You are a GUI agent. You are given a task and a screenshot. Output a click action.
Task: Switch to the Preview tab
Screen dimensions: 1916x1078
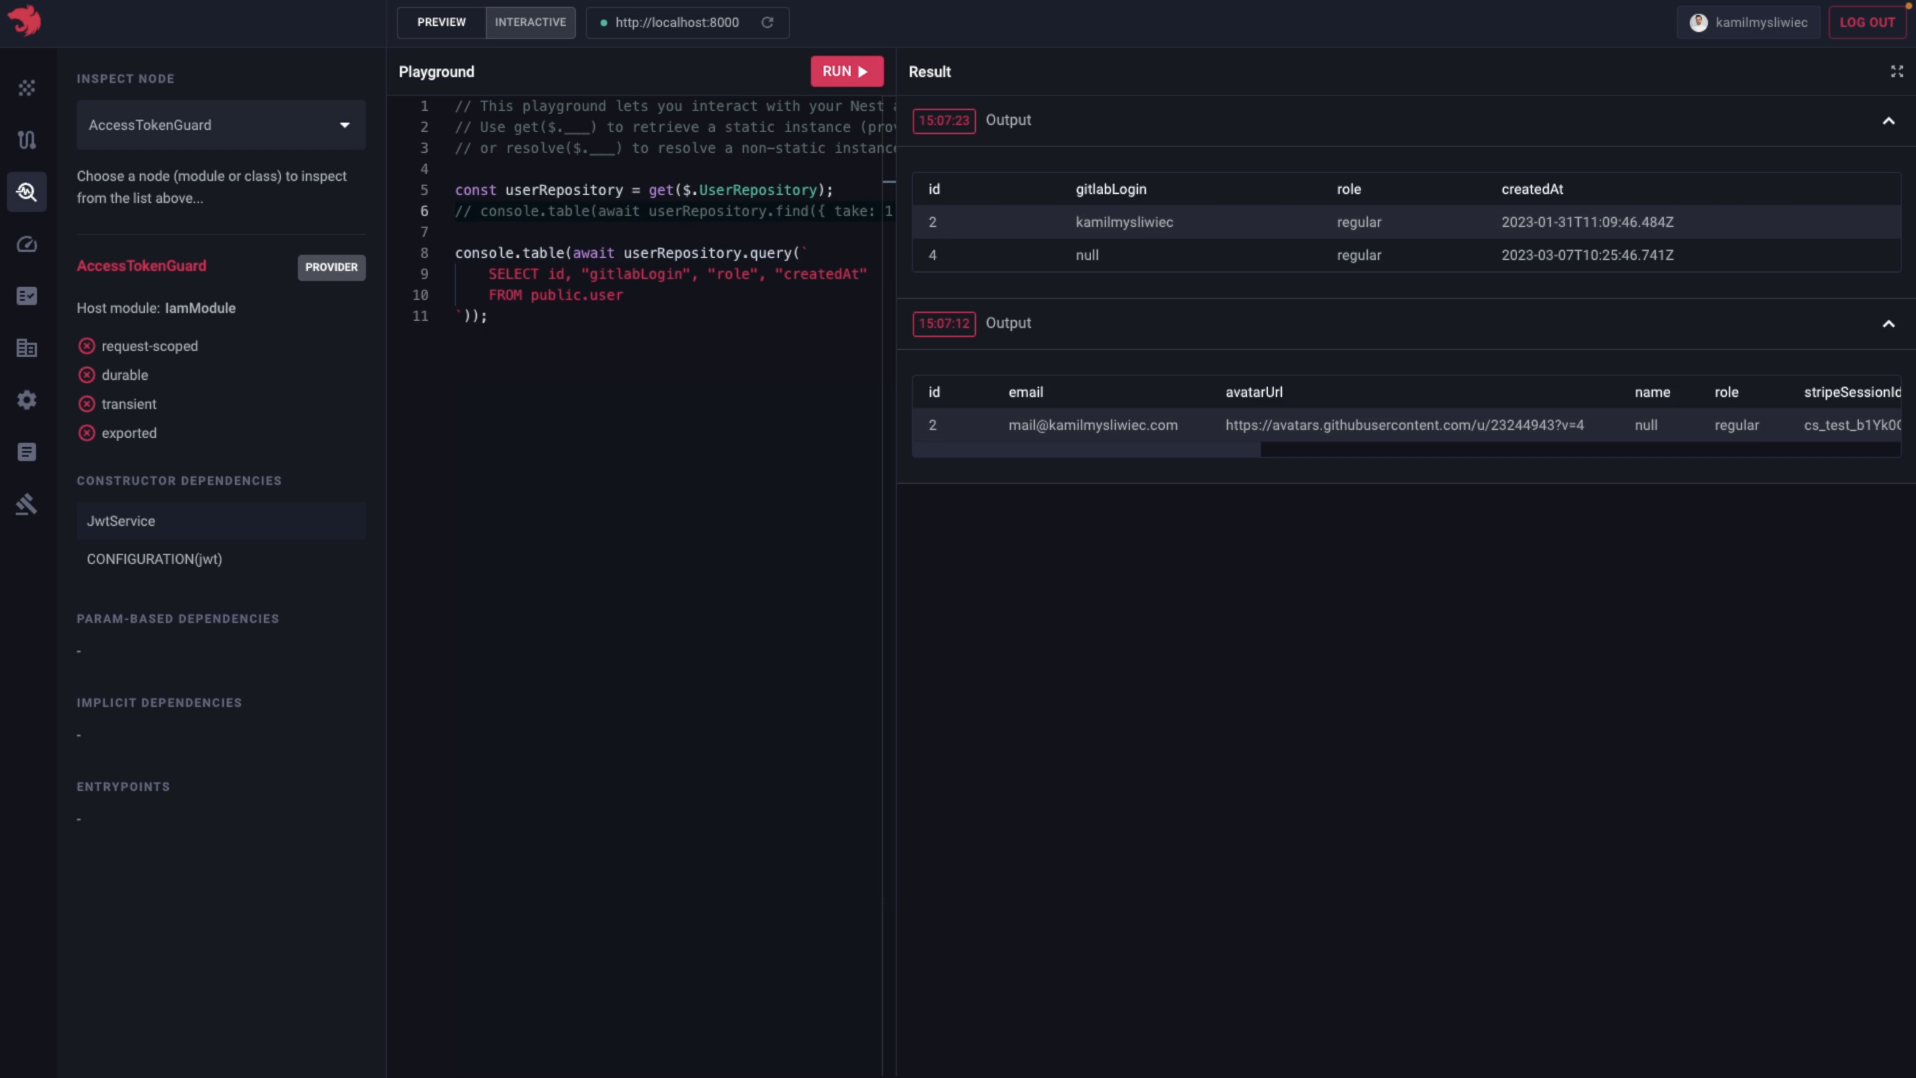click(441, 22)
